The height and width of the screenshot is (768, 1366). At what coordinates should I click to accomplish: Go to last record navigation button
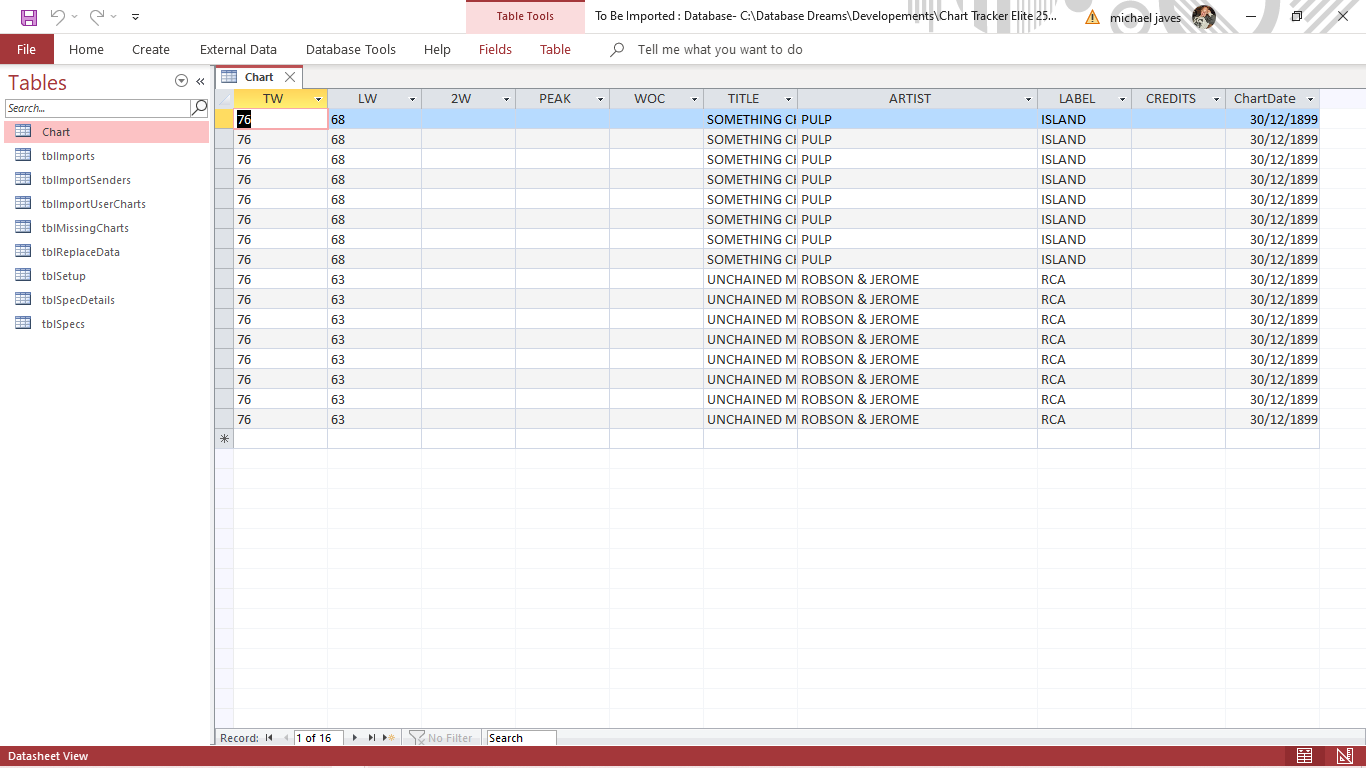[x=372, y=738]
